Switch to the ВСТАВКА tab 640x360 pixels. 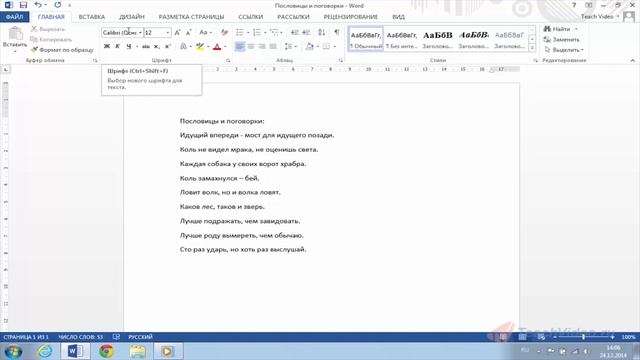pos(92,17)
